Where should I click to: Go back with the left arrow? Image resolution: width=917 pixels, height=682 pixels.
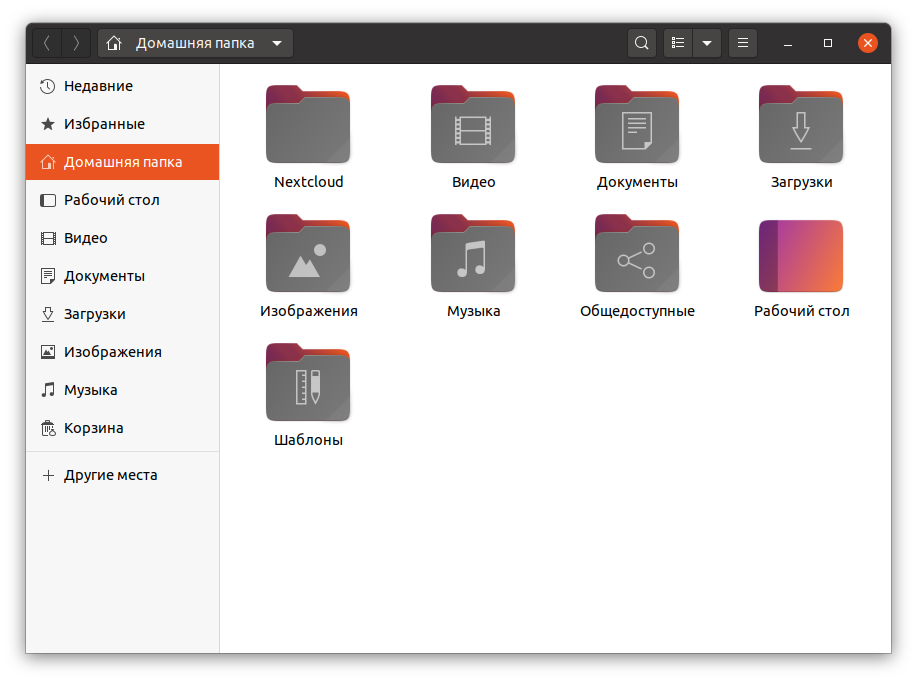click(x=47, y=43)
